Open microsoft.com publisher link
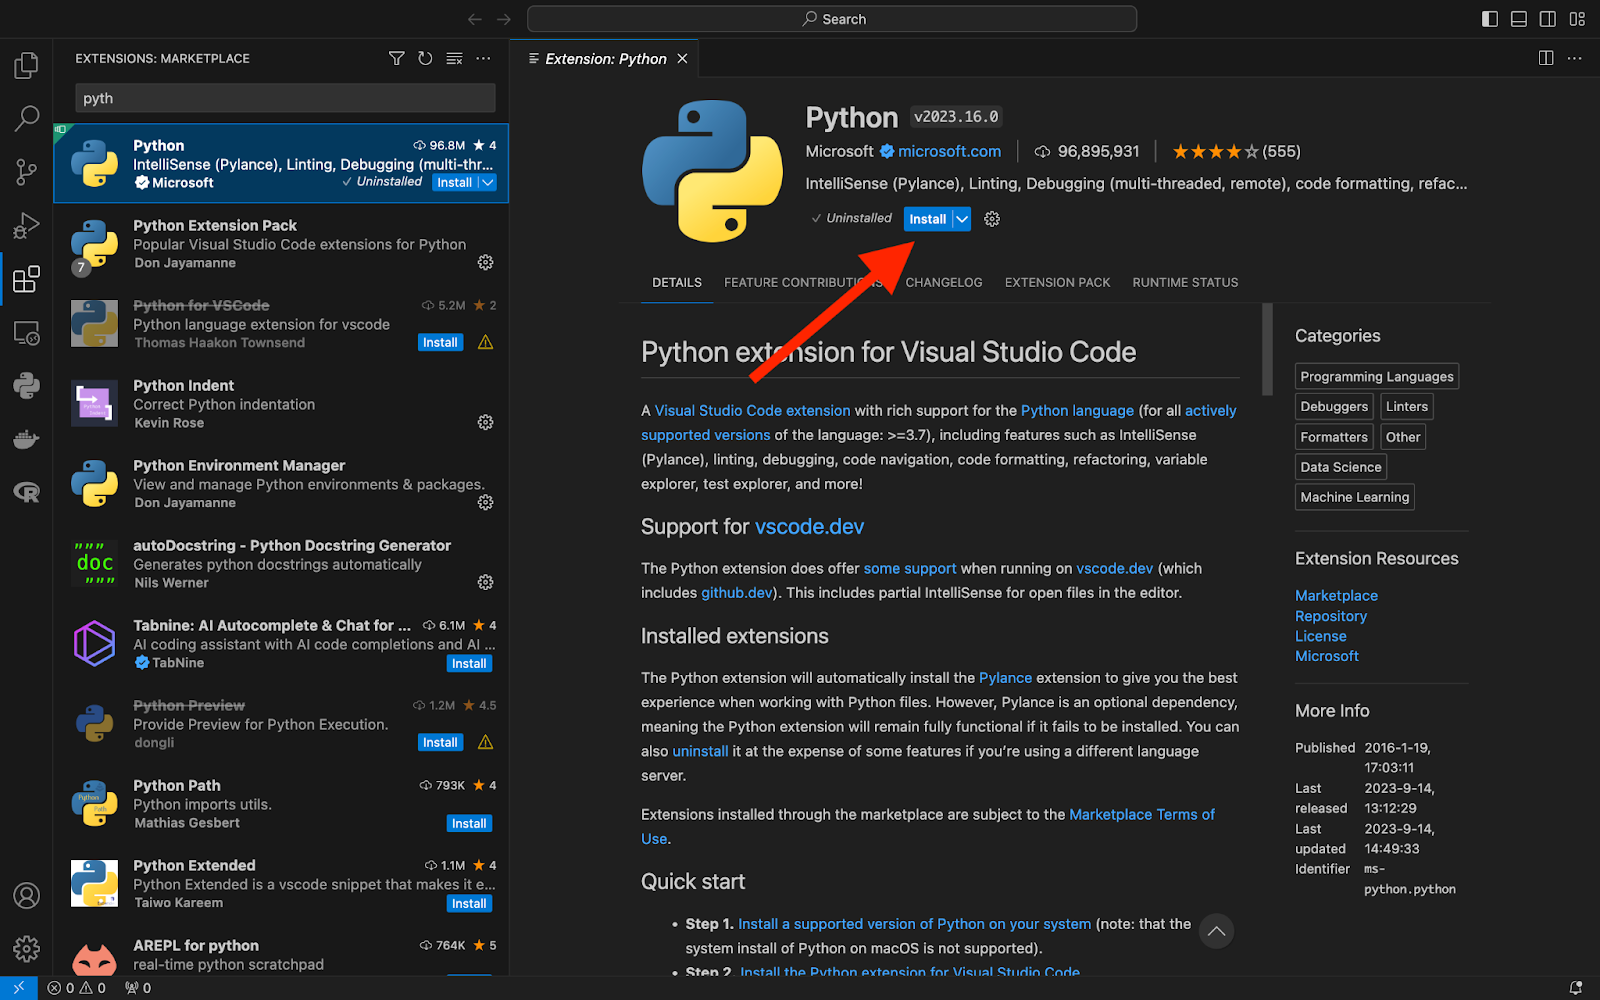Screen dimensions: 1600x1000 (949, 151)
